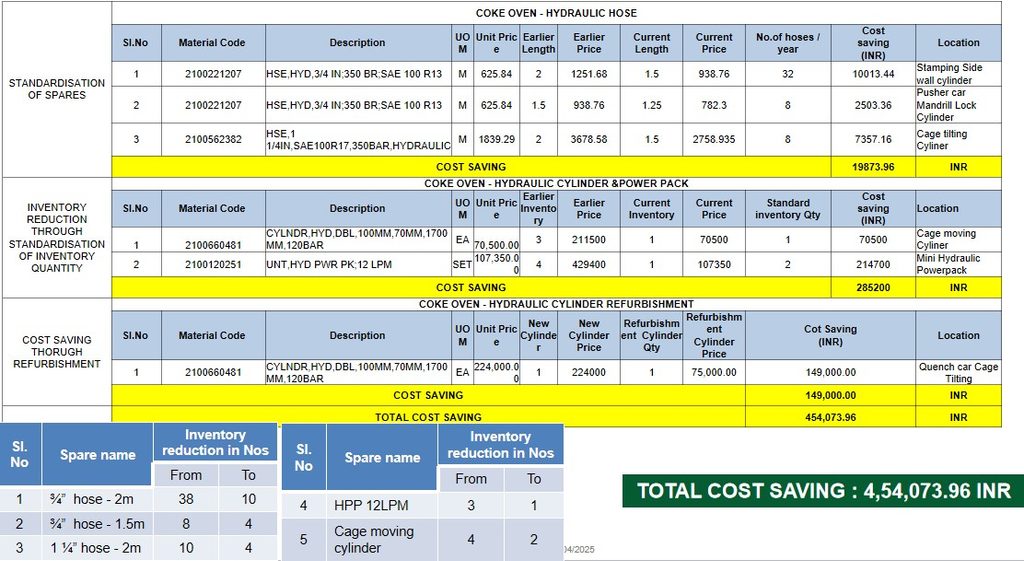The height and width of the screenshot is (561, 1024).
Task: Select the 'STANDARDISATION OF SPARES' side label
Action: pyautogui.click(x=57, y=89)
